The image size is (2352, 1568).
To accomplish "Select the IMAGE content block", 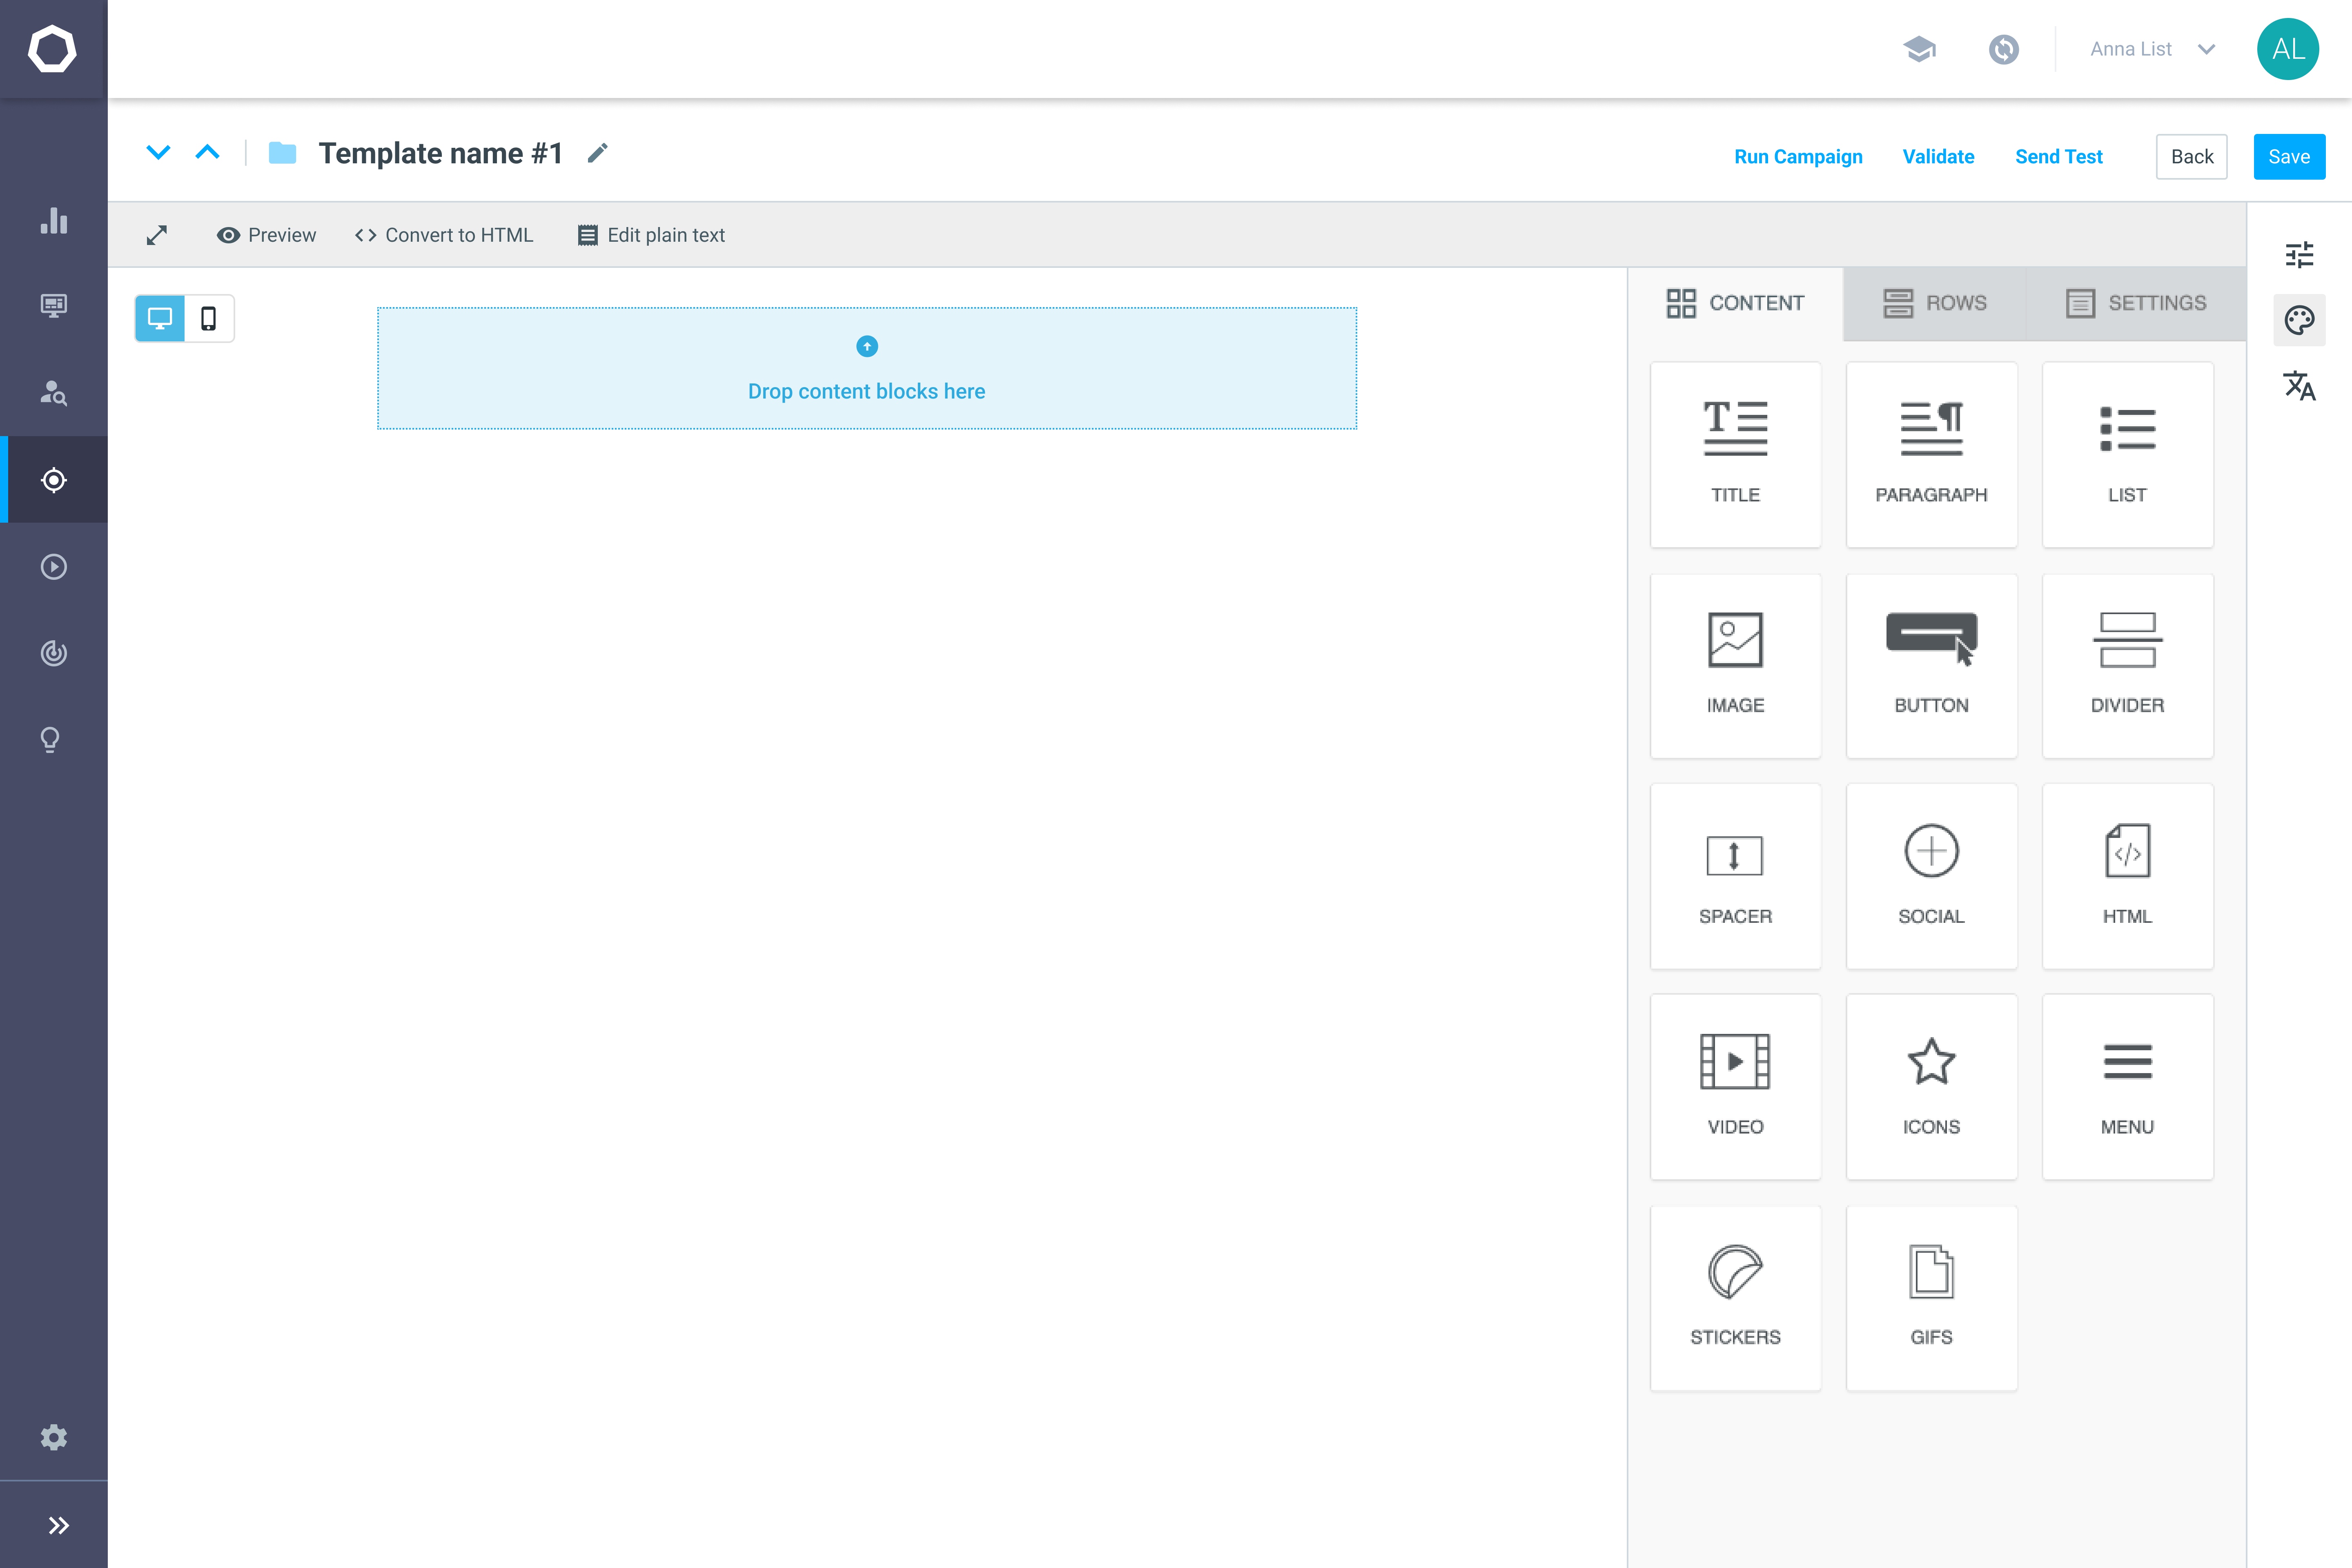I will pos(1735,665).
